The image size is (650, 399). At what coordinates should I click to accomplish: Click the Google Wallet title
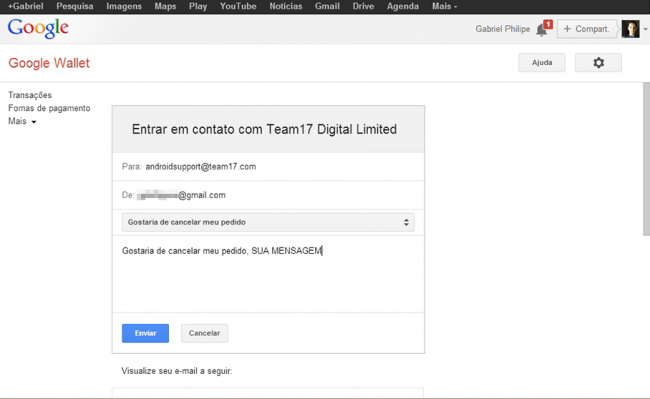[49, 63]
